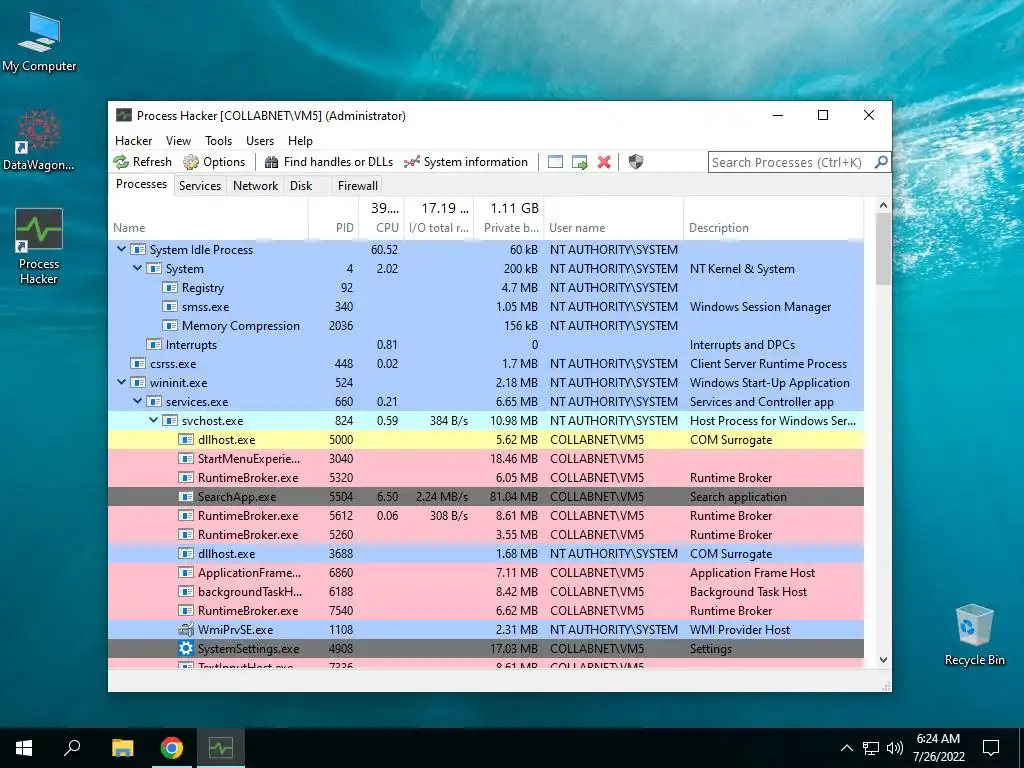This screenshot has height=768, width=1024.
Task: Click the search magnifier icon
Action: point(880,162)
